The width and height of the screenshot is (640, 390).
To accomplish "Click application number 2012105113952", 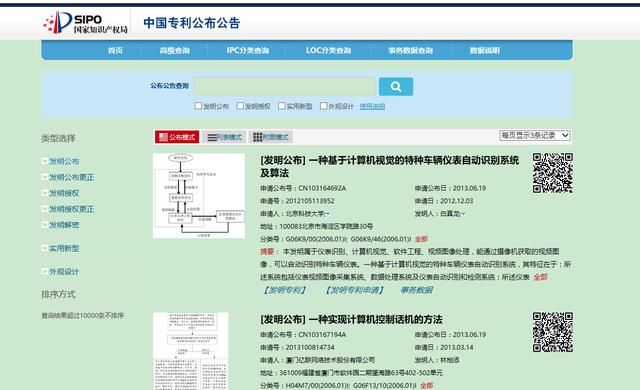I will pos(310,201).
